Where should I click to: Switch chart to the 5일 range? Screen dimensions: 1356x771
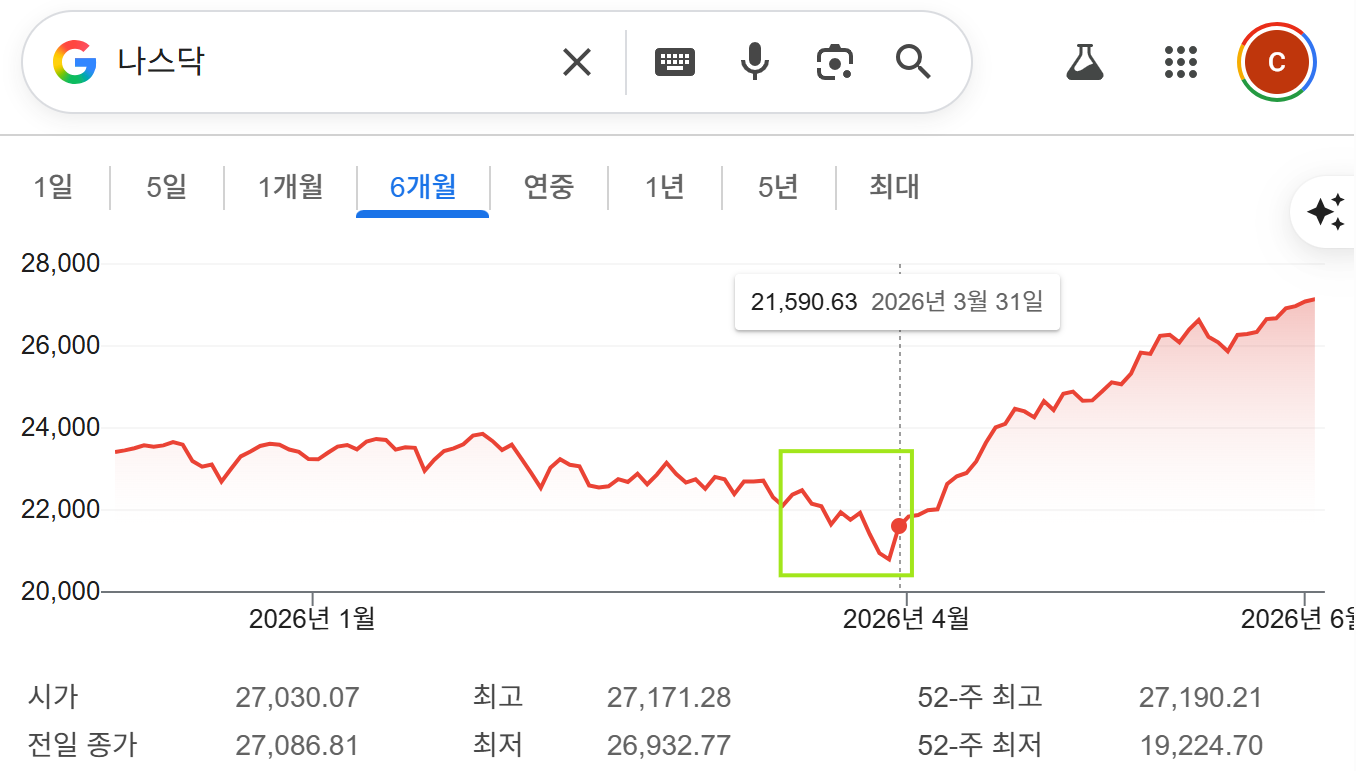(167, 187)
